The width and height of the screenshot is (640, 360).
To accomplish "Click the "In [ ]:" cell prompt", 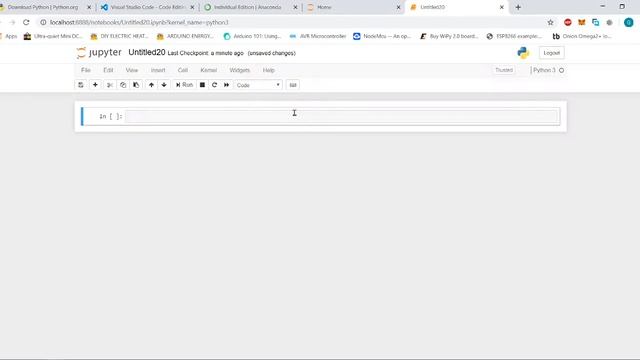I will click(111, 116).
